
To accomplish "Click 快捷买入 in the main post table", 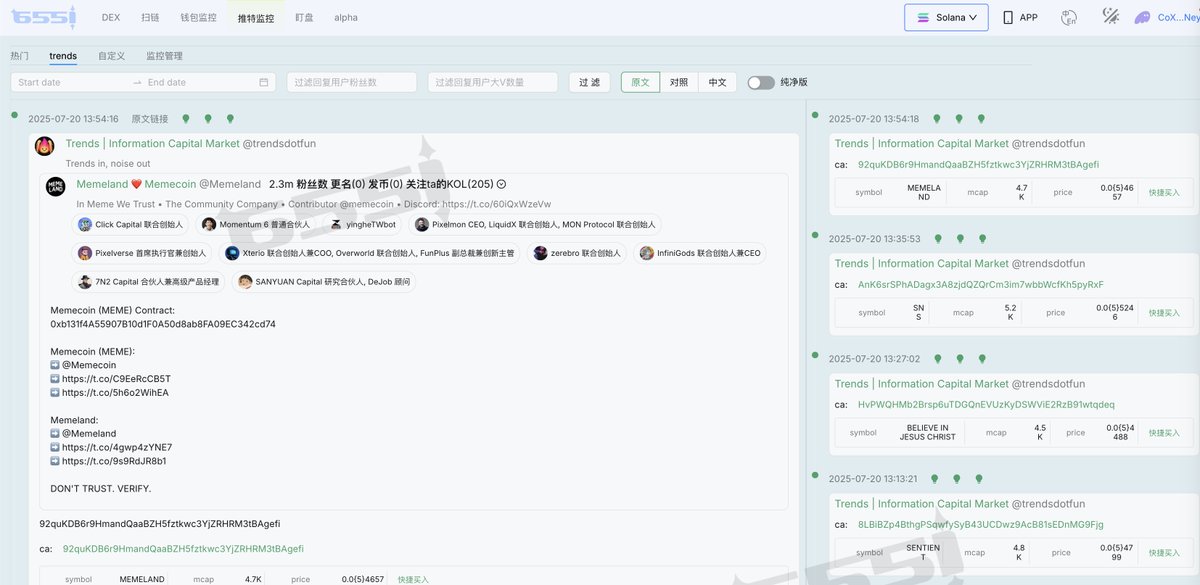I will (x=413, y=579).
